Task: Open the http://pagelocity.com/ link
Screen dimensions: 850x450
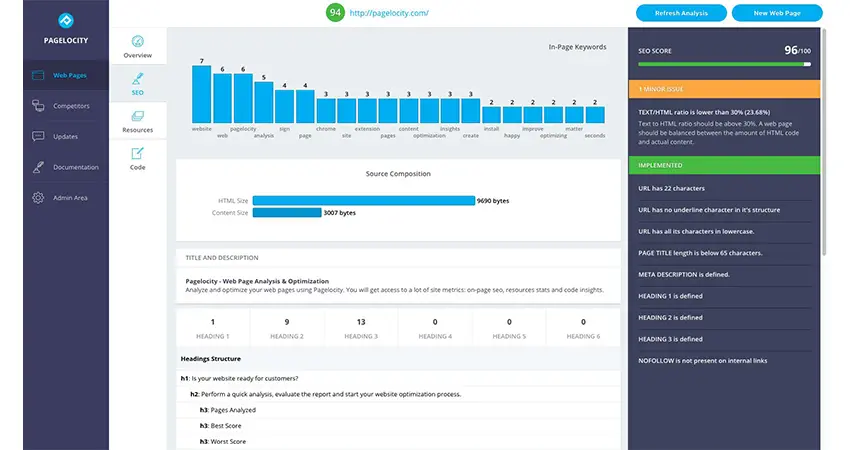Action: [389, 13]
